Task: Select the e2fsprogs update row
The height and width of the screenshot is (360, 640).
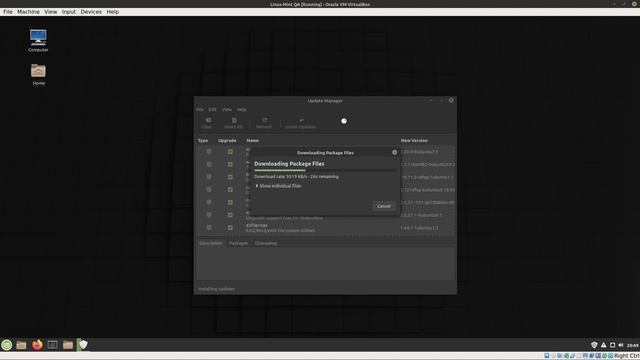Action: point(326,228)
